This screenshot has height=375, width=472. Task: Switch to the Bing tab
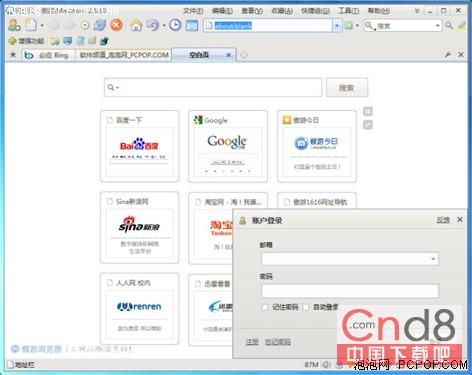tap(49, 55)
